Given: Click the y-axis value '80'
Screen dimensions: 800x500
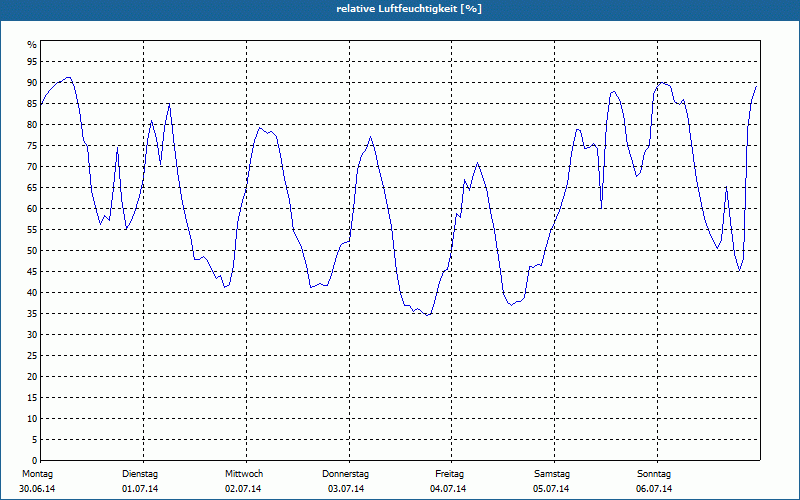Looking at the screenshot, I should coord(32,124).
